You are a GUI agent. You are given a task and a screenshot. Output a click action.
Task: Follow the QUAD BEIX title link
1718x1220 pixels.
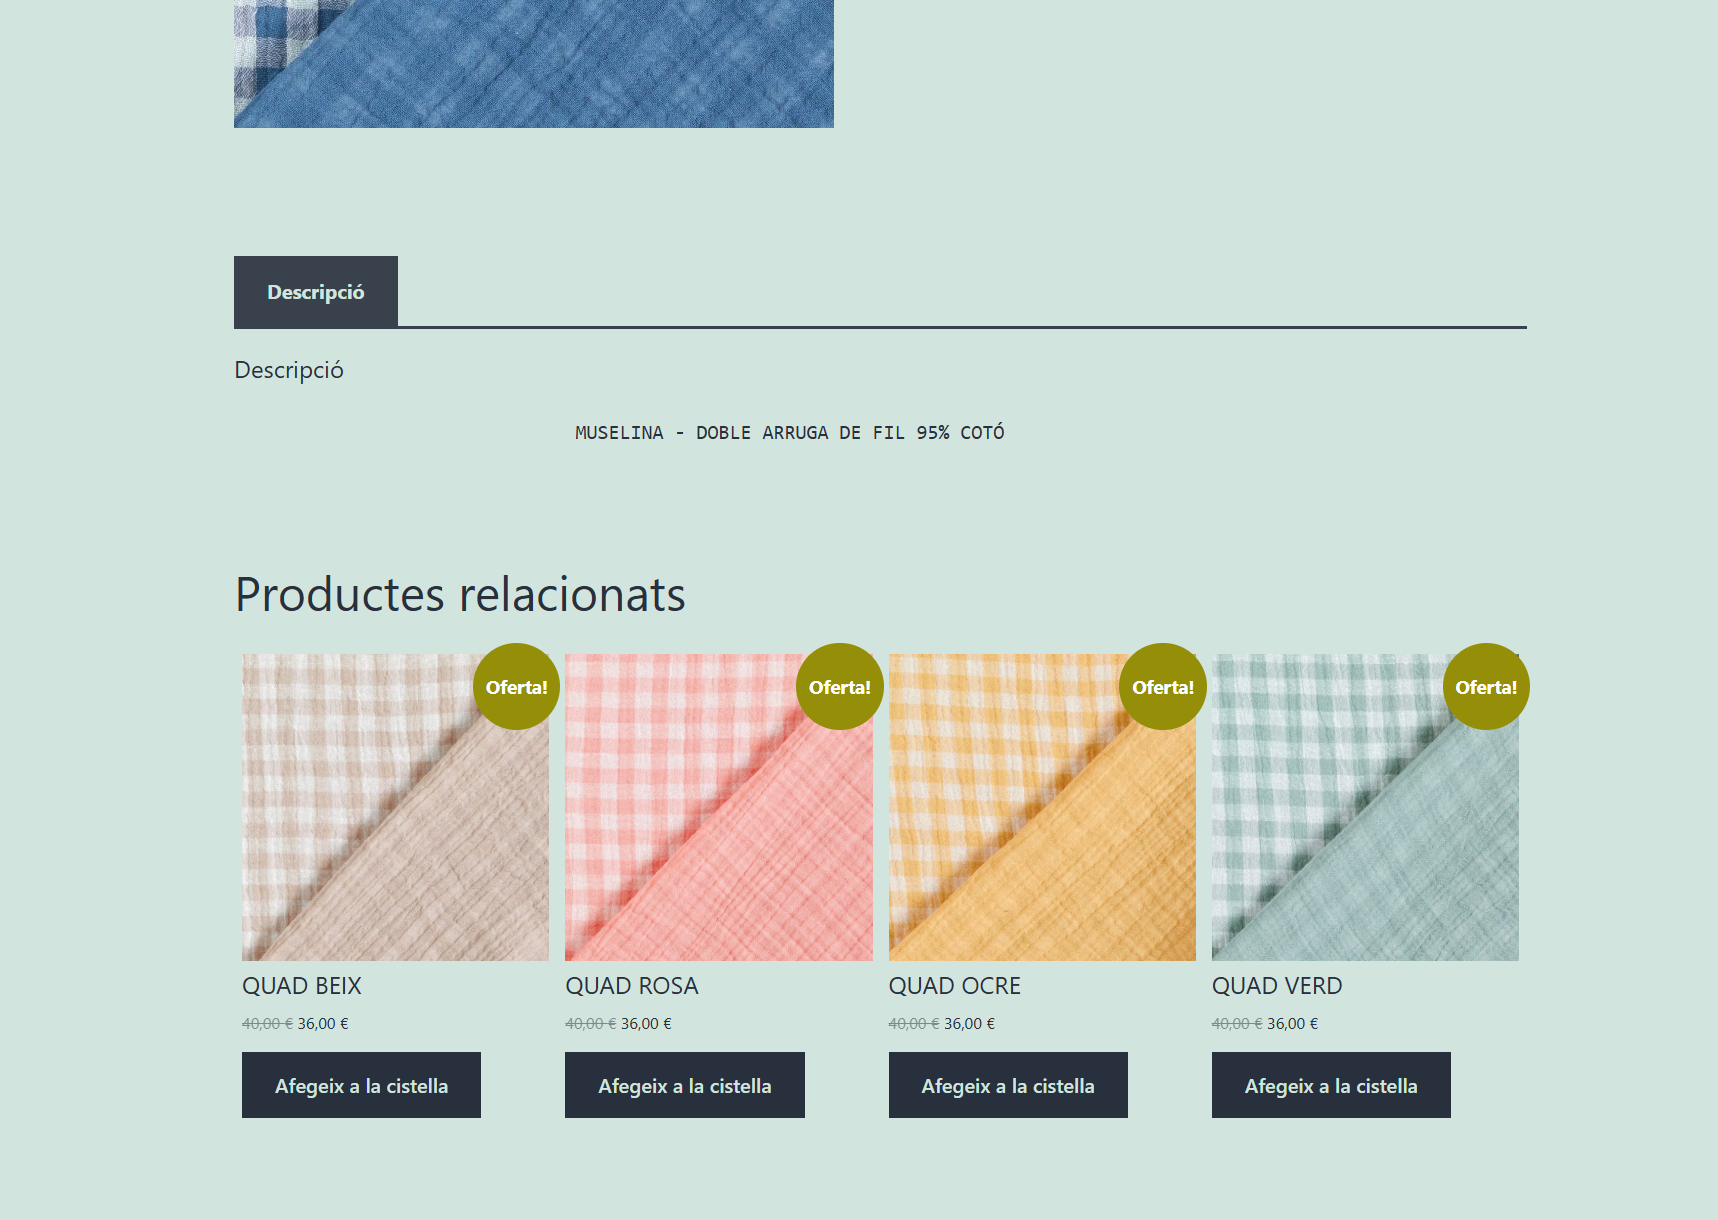click(302, 986)
